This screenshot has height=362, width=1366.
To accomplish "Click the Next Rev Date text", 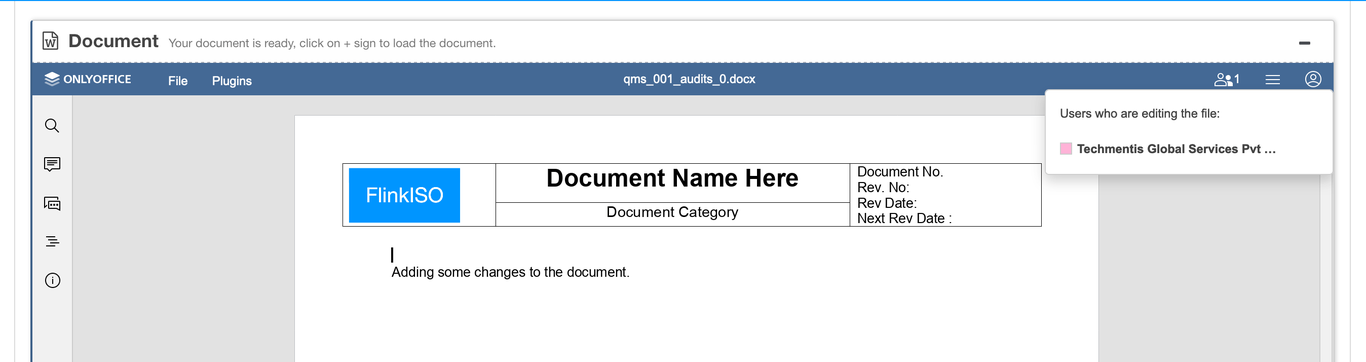I will click(x=904, y=218).
